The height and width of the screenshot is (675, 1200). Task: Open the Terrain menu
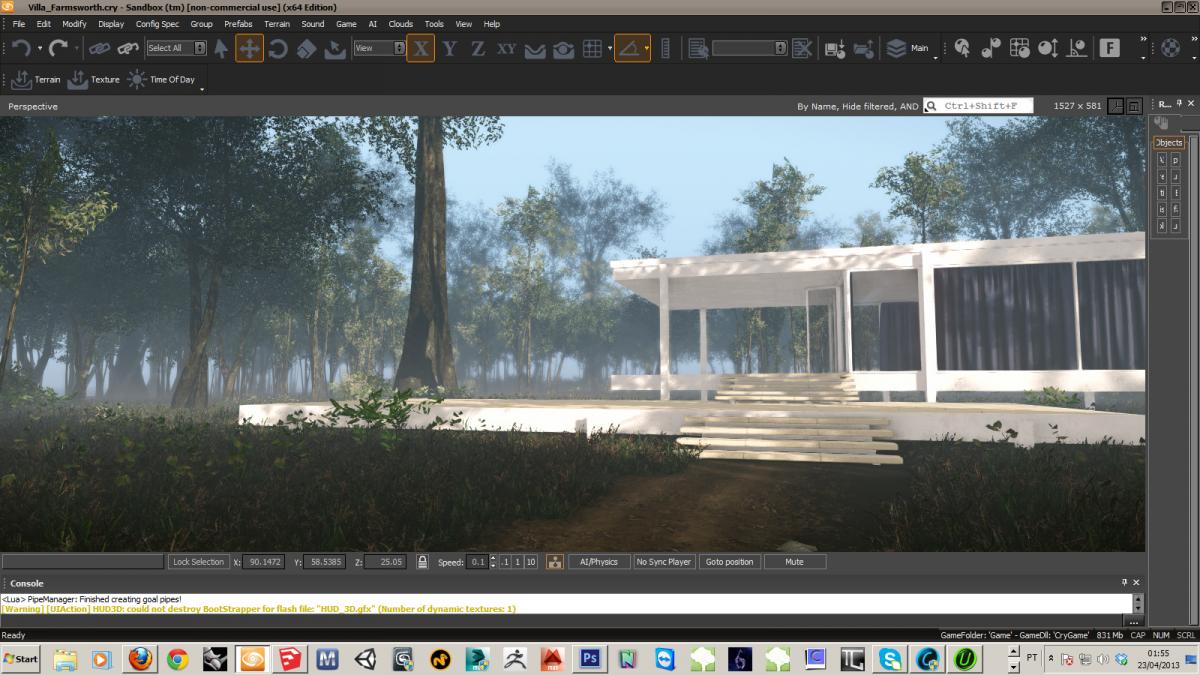click(276, 24)
